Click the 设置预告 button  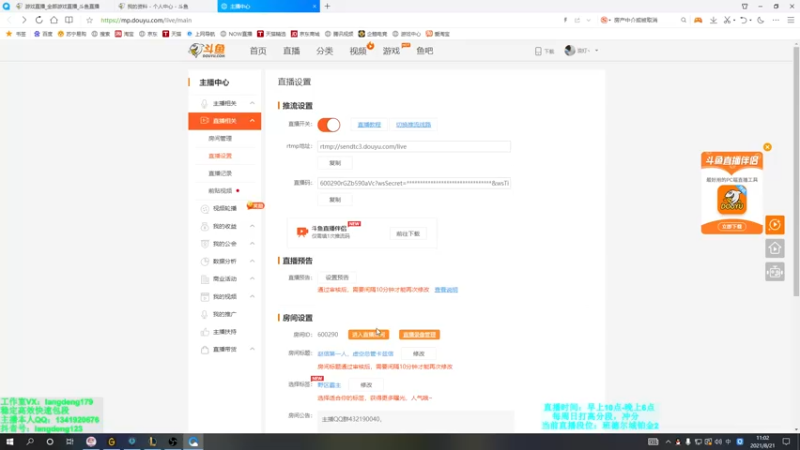(x=337, y=278)
